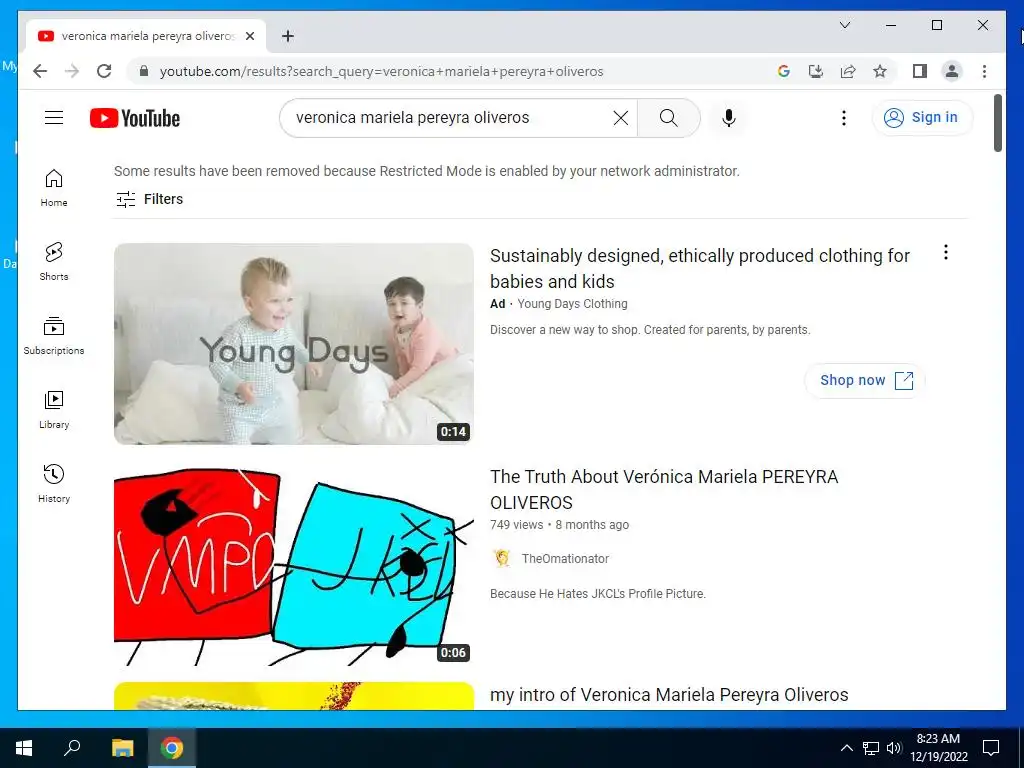The height and width of the screenshot is (768, 1024).
Task: Click the YouTube logo
Action: click(135, 118)
